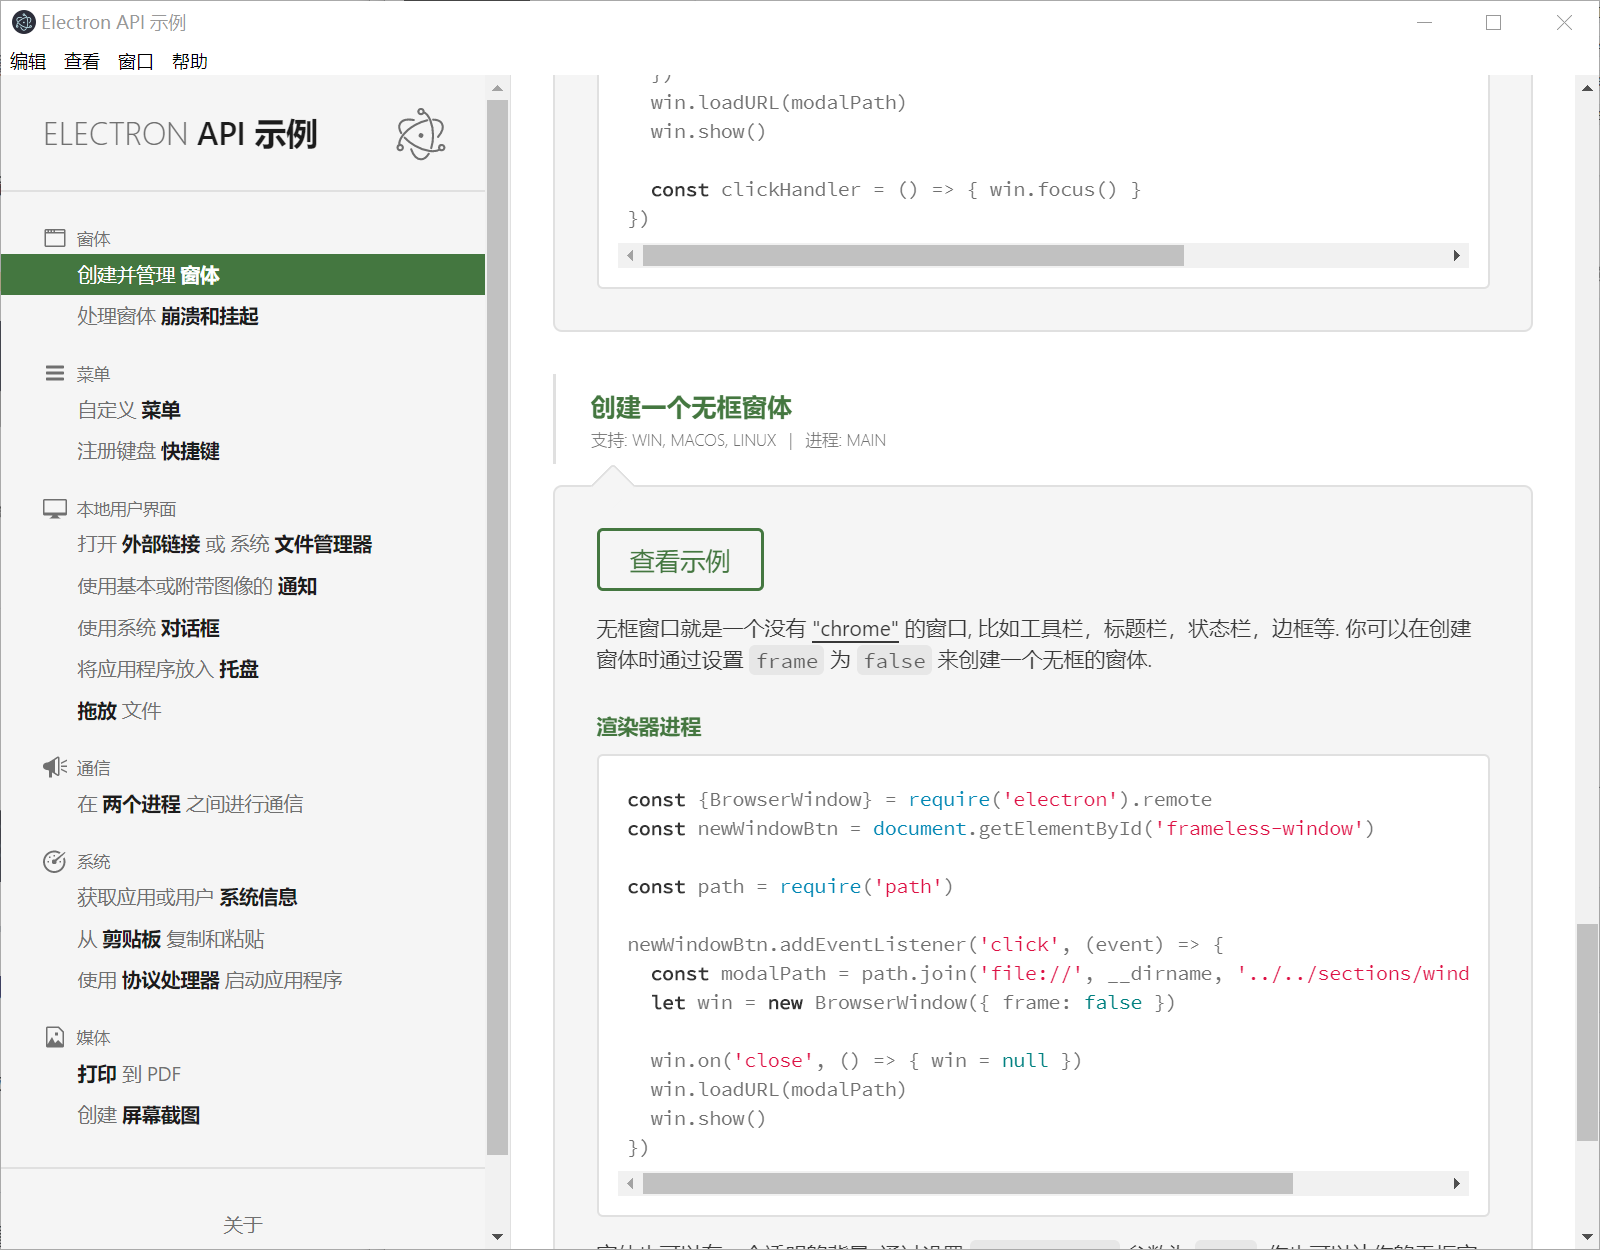Open the 窗口 menu
The width and height of the screenshot is (1600, 1250).
(x=135, y=61)
